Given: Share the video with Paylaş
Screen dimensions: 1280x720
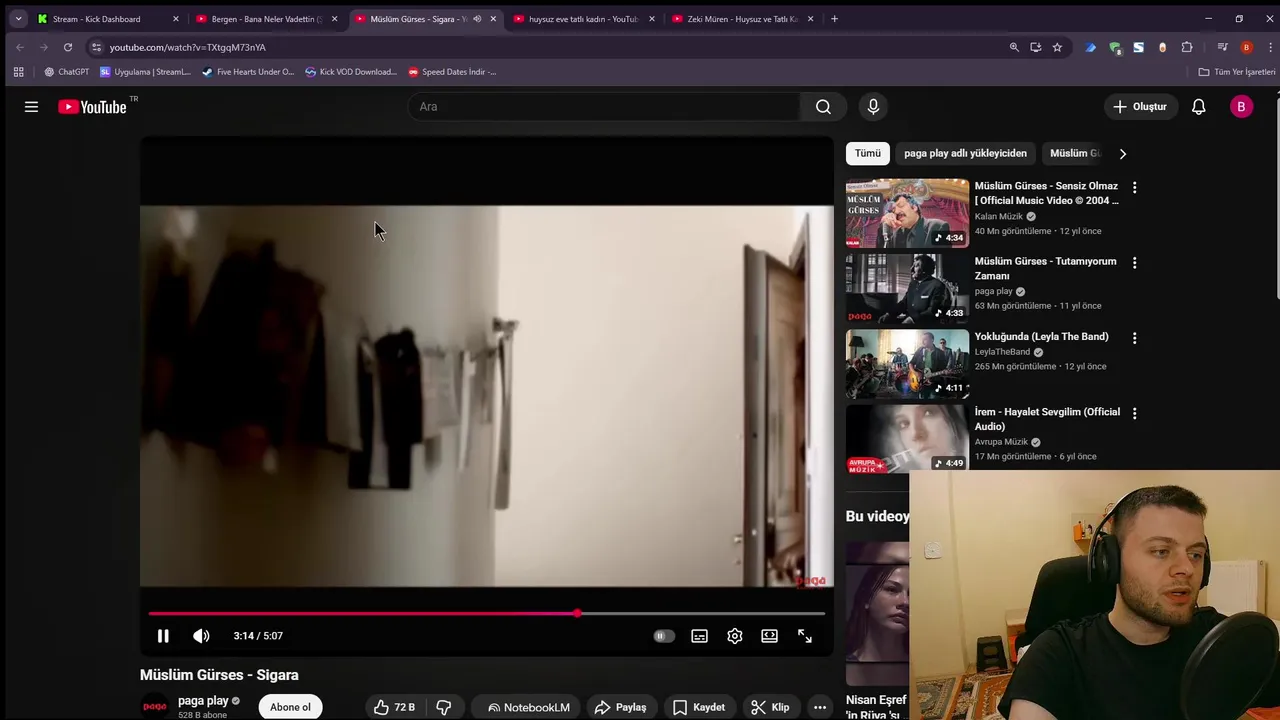Looking at the screenshot, I should click(x=620, y=707).
